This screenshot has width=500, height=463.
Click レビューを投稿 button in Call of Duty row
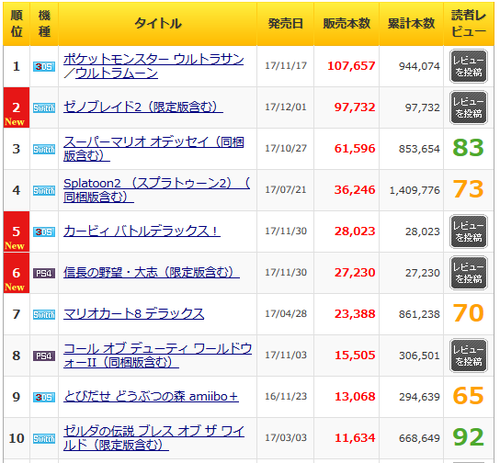[468, 356]
